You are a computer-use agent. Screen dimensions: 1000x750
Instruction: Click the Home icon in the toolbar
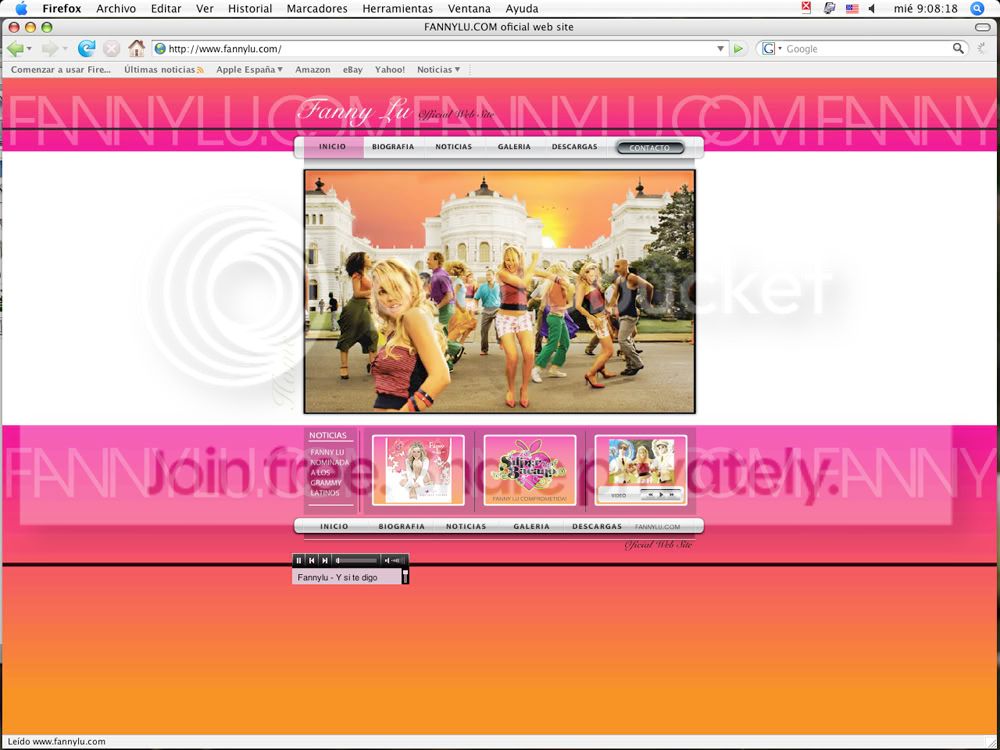click(136, 48)
